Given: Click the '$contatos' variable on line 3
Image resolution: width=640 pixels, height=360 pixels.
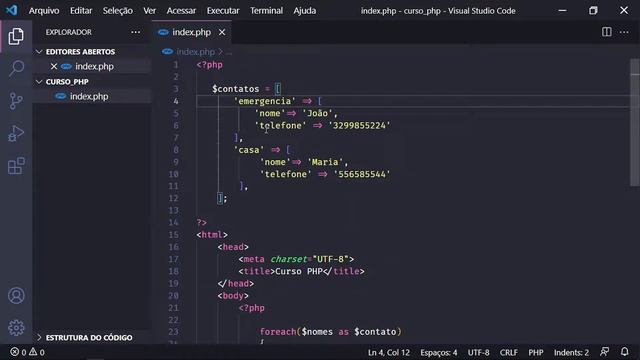Looking at the screenshot, I should point(236,89).
